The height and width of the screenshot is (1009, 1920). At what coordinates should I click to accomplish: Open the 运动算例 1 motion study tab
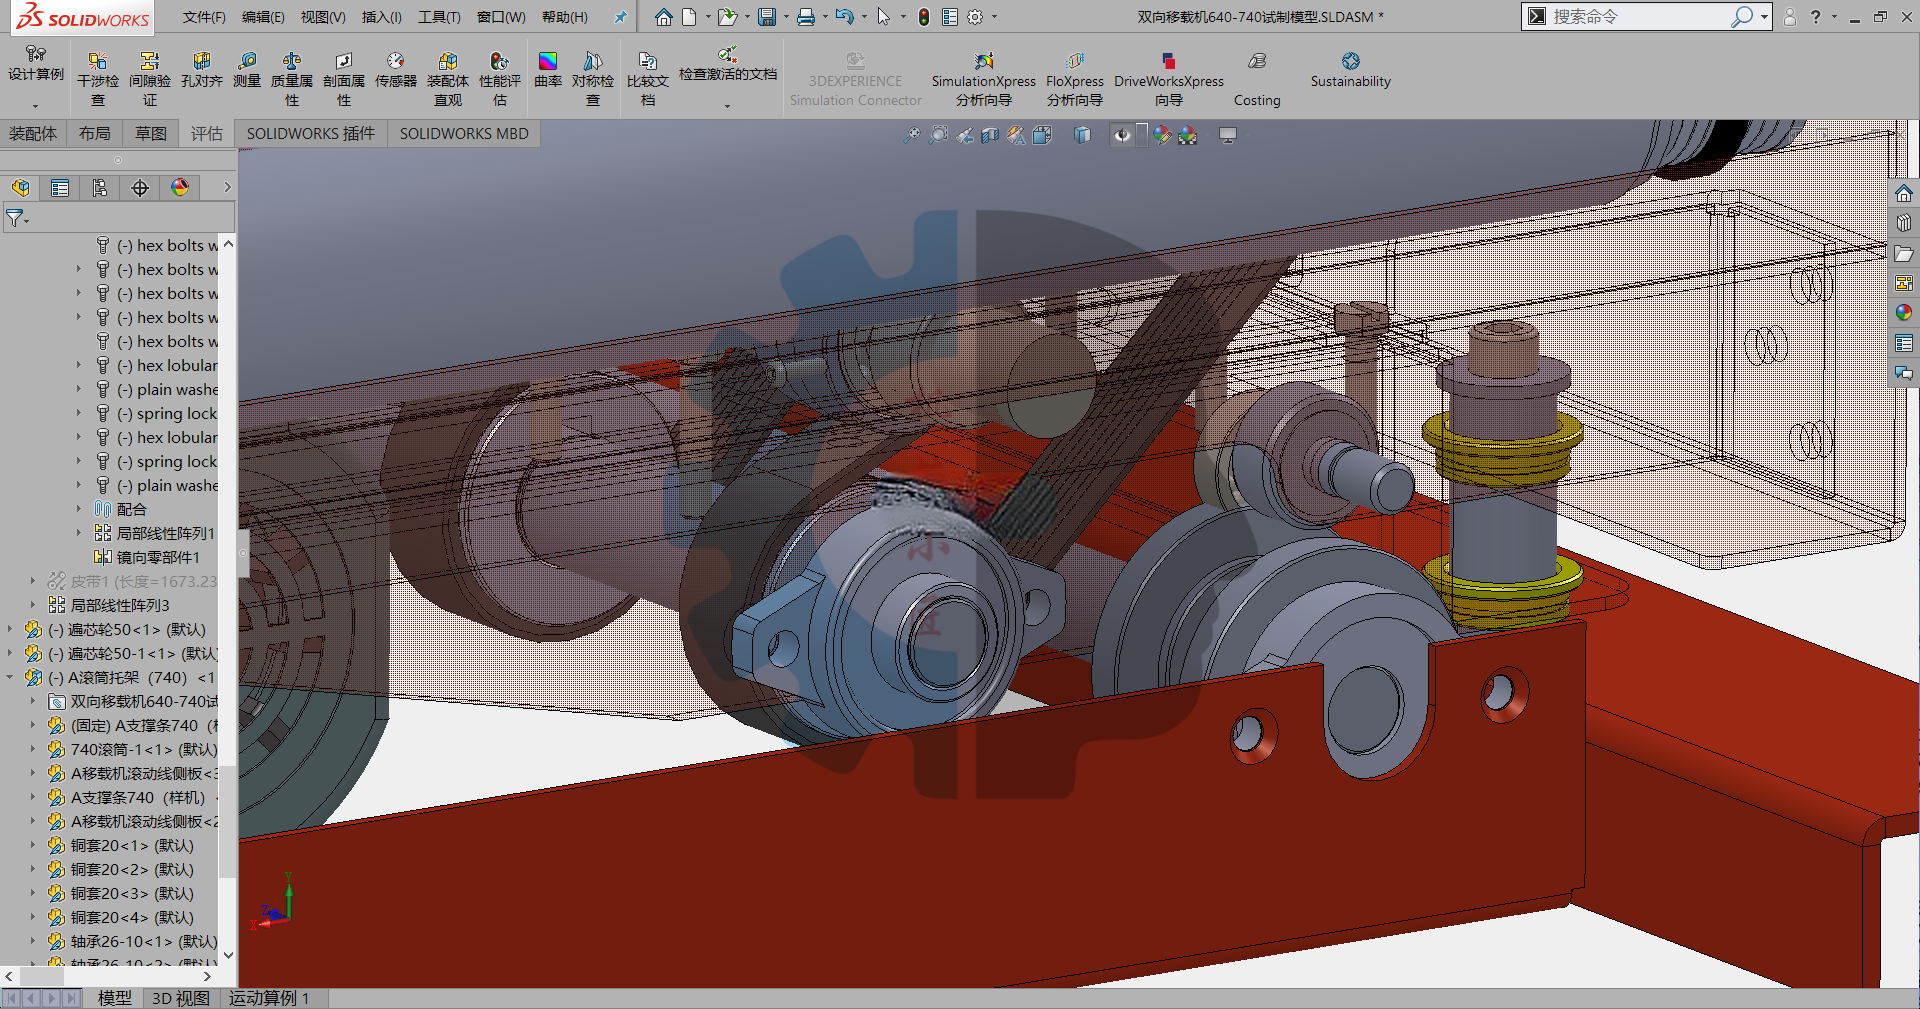point(269,998)
